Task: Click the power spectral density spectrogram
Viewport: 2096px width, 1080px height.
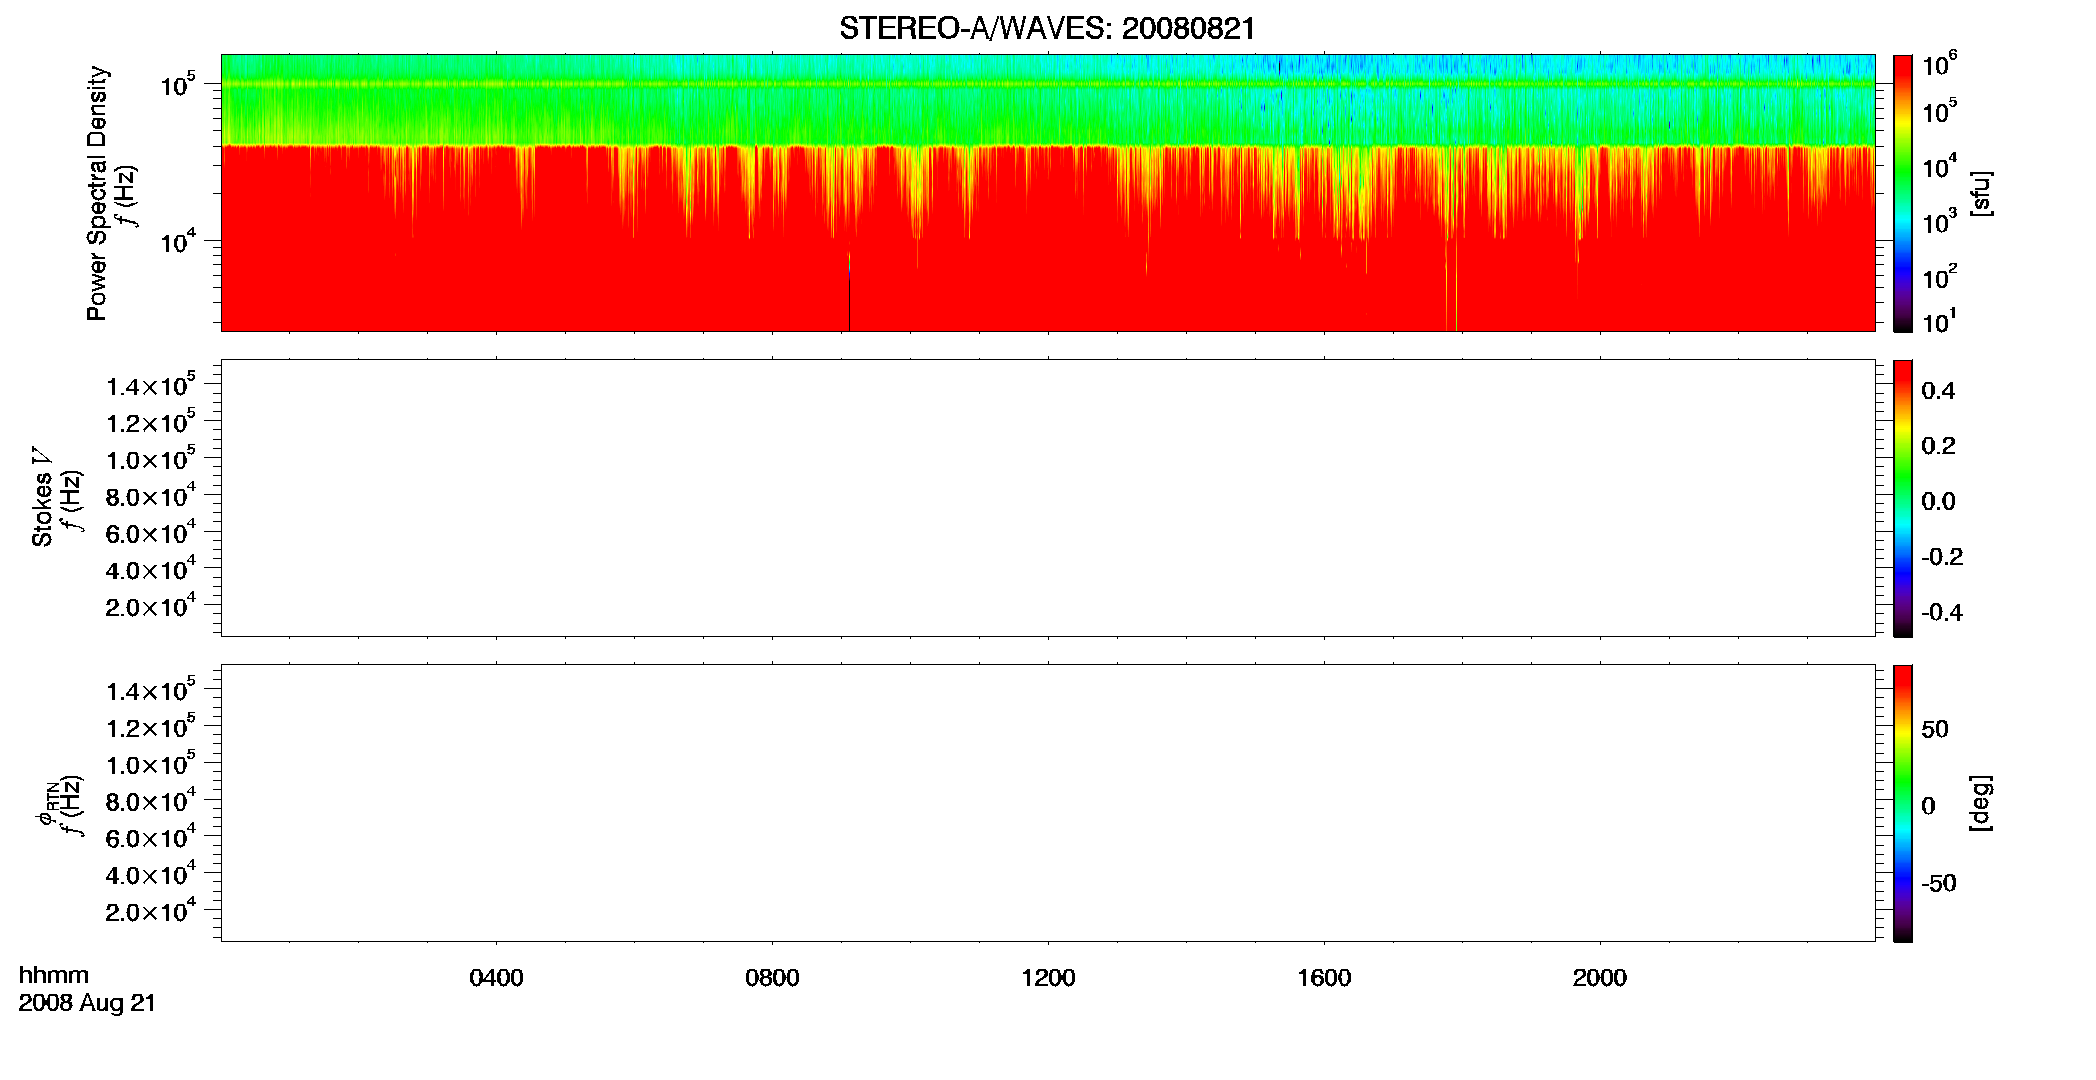Action: (x=1048, y=193)
